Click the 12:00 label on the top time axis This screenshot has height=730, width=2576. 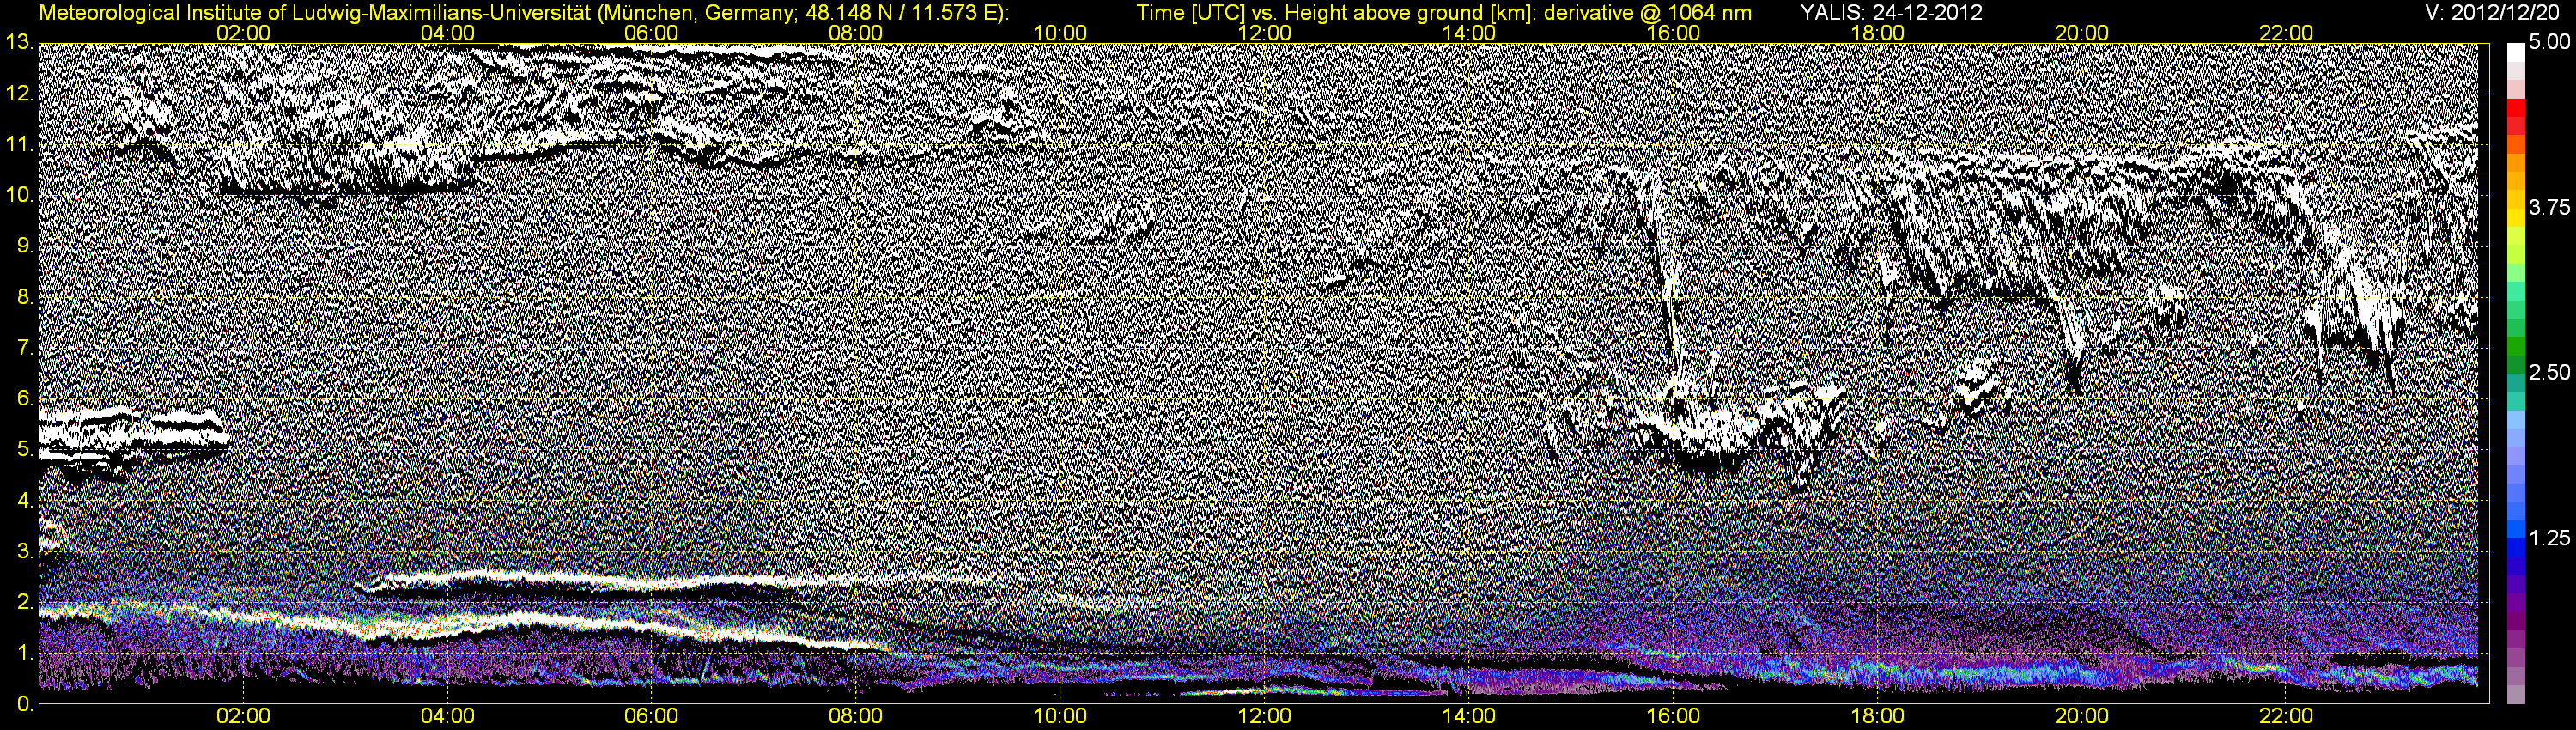coord(1264,33)
